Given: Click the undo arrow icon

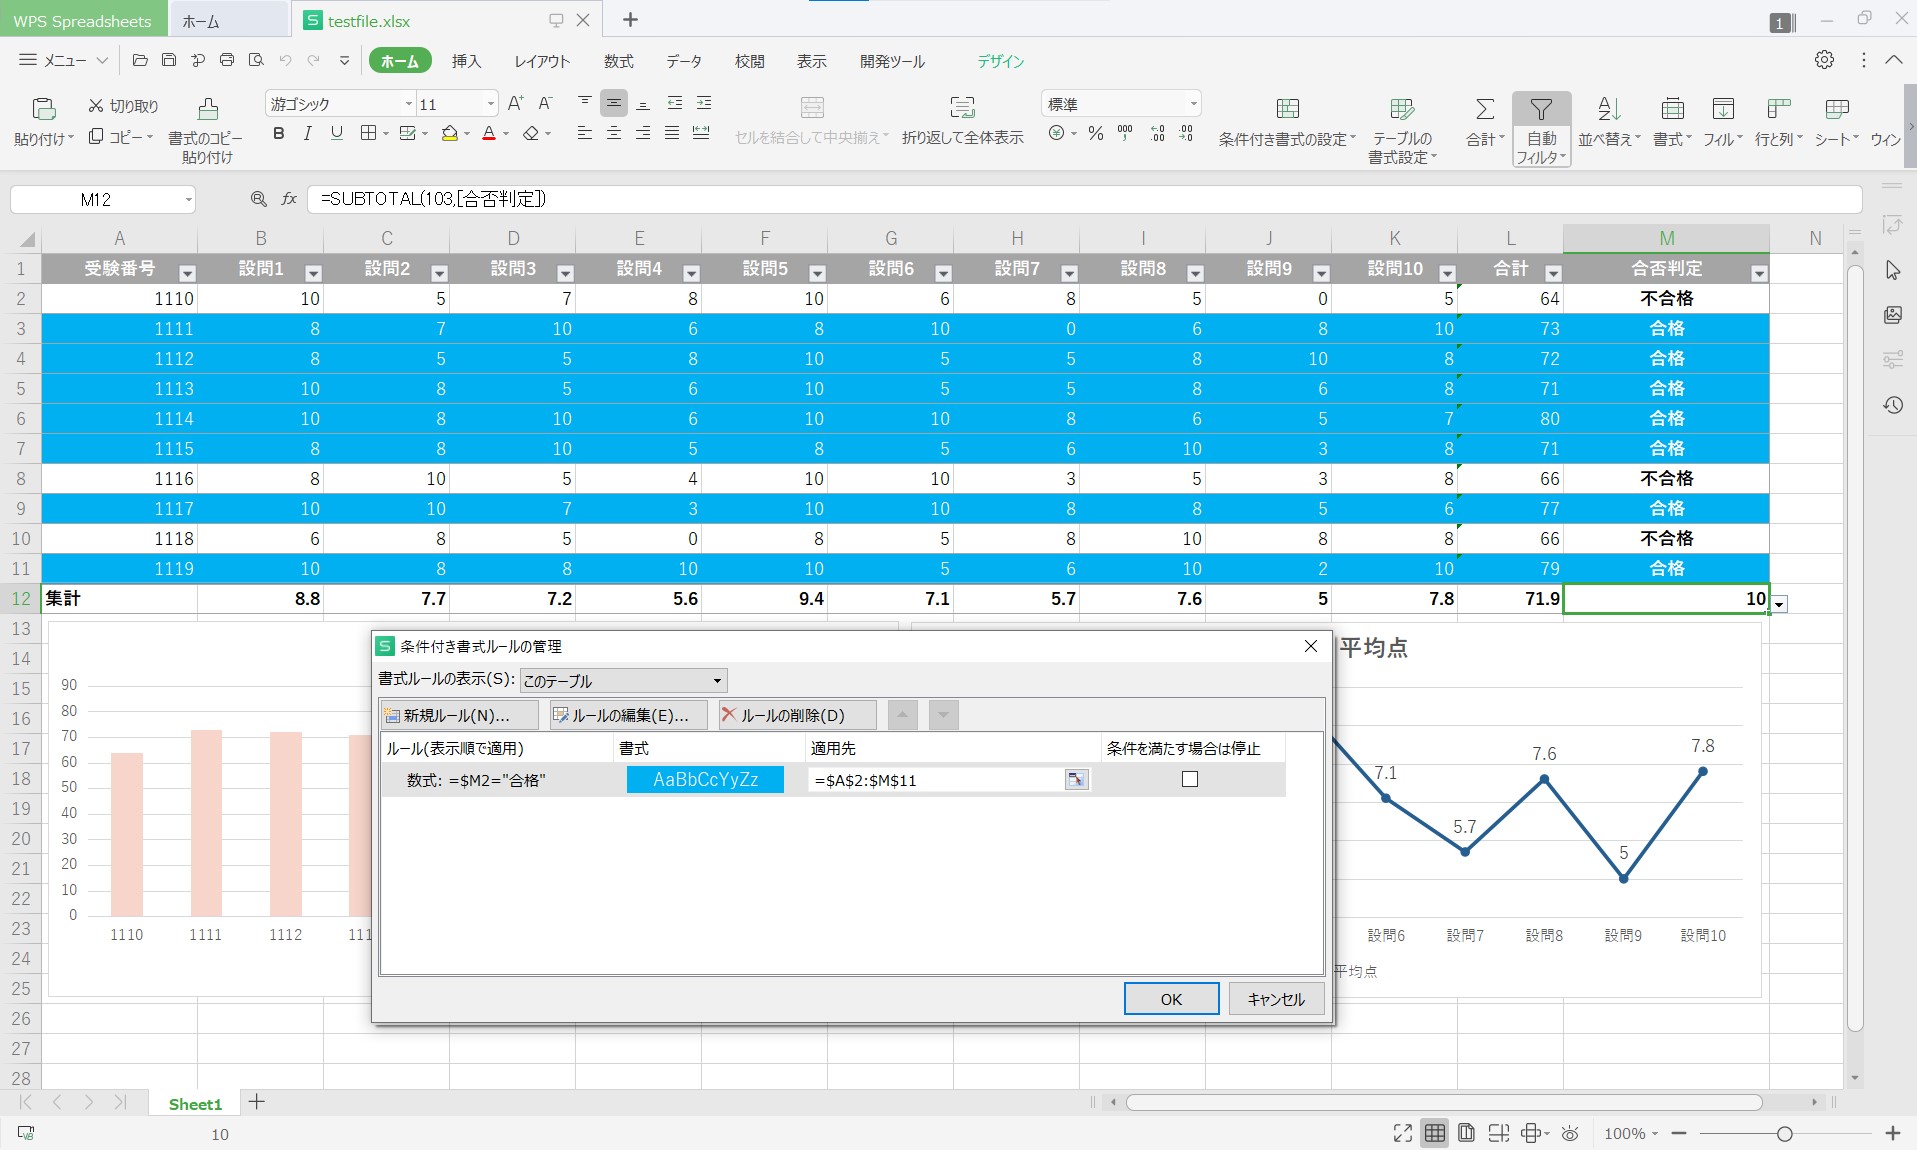Looking at the screenshot, I should (285, 61).
